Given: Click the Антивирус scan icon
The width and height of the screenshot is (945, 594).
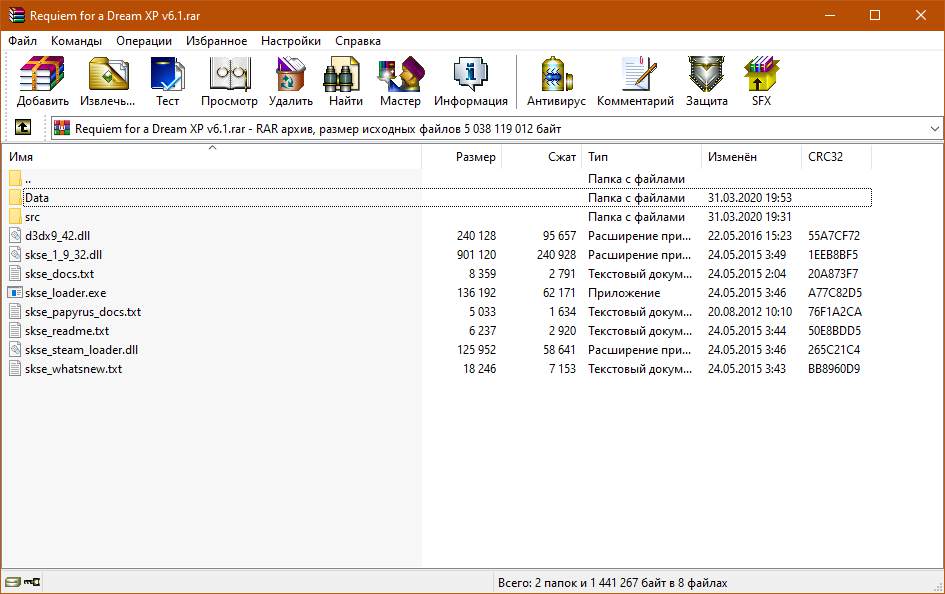Looking at the screenshot, I should pos(558,82).
